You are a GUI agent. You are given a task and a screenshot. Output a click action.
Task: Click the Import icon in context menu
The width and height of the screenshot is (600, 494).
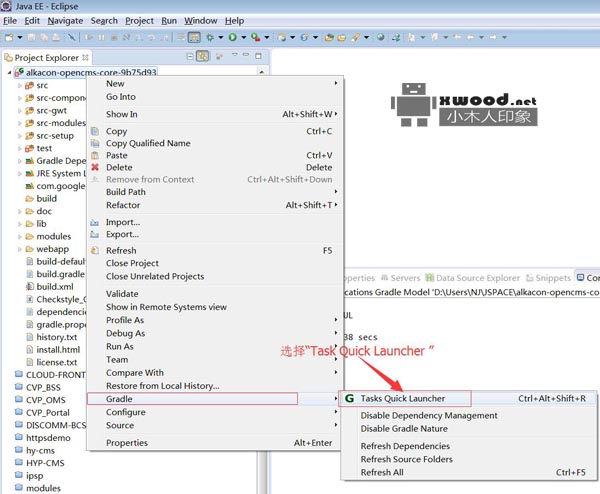95,222
